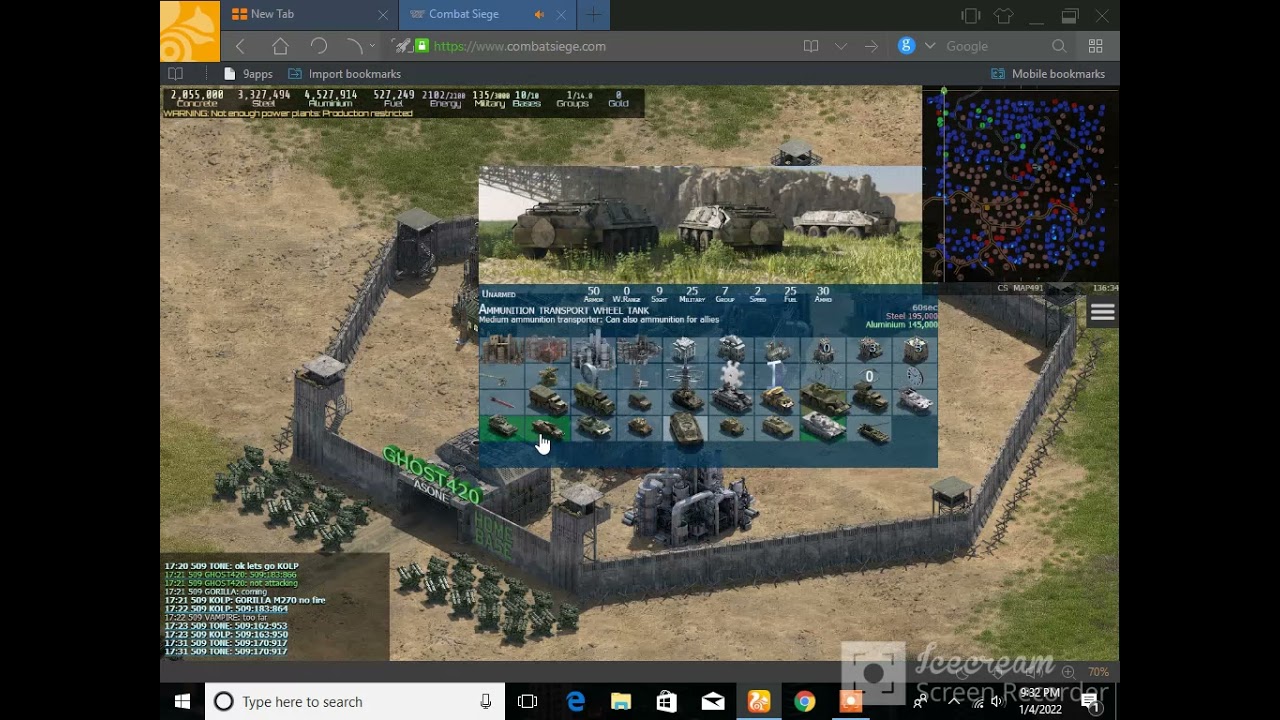Expand the forward history dropdown arrow
Viewport: 1280px width, 720px height.
click(372, 46)
